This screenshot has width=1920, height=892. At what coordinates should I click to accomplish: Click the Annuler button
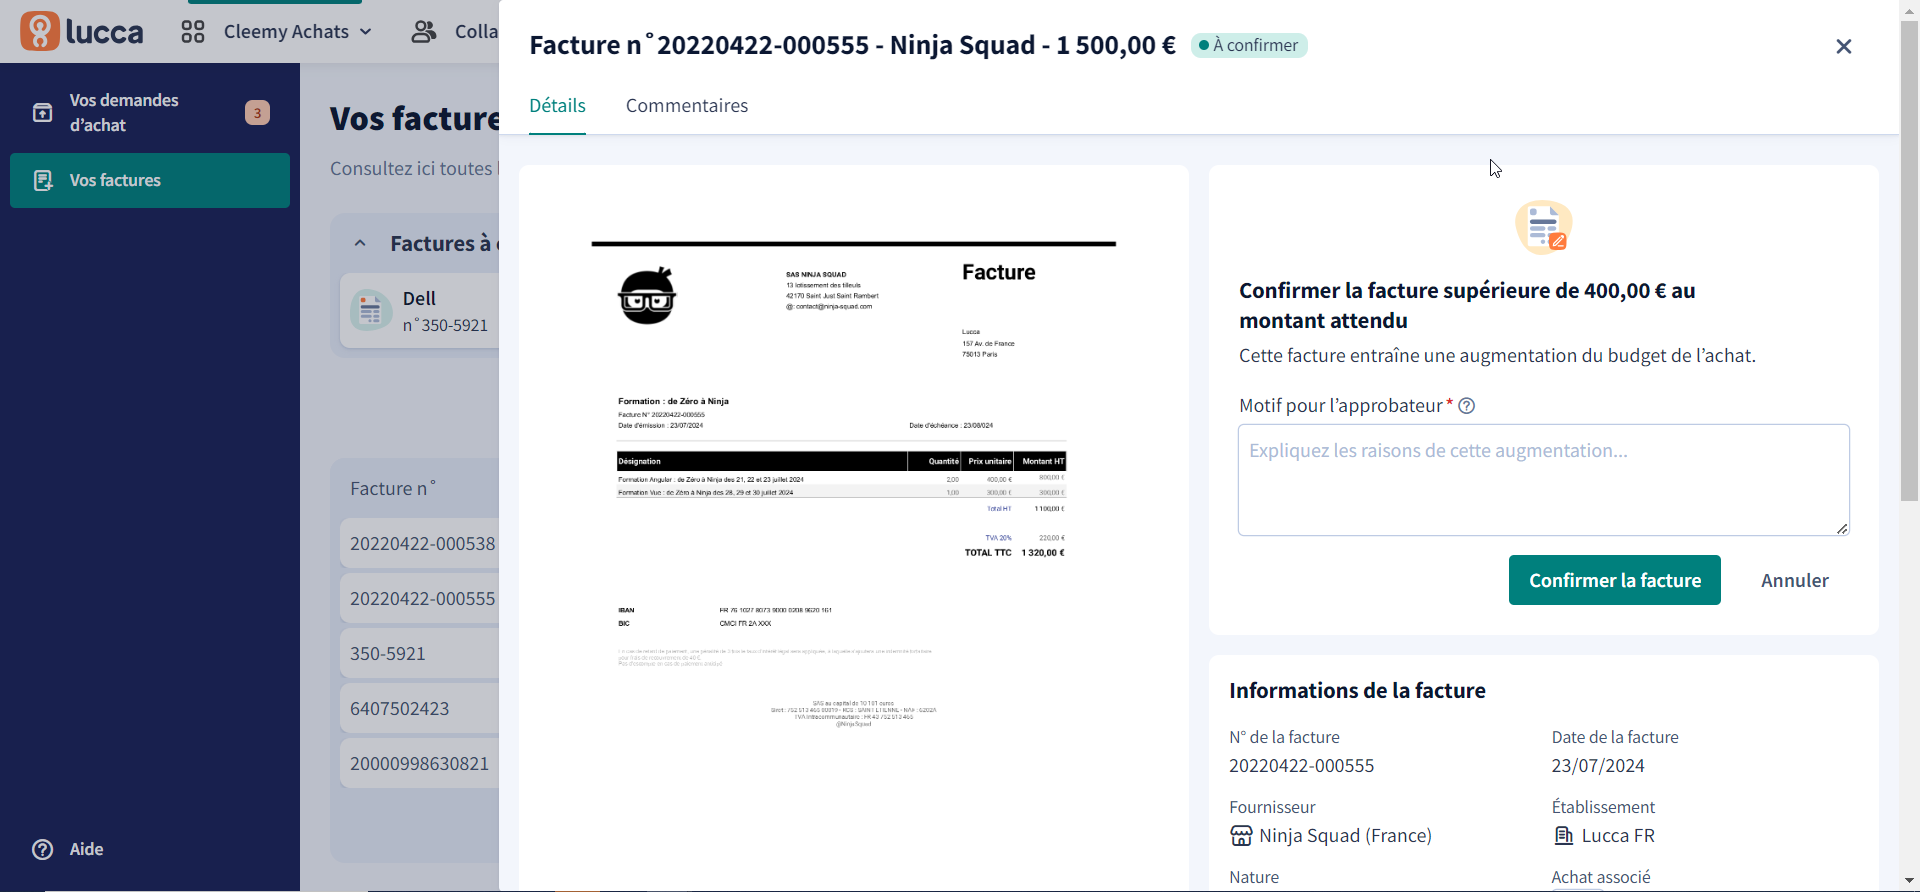(x=1795, y=580)
